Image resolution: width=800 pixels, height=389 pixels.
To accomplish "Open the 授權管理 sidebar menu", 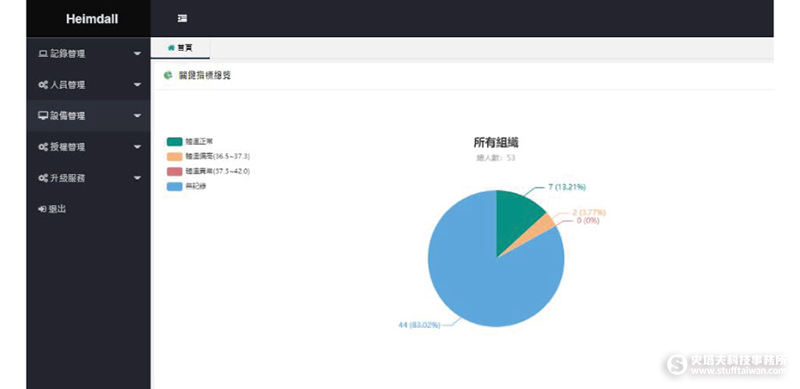I will pyautogui.click(x=89, y=147).
